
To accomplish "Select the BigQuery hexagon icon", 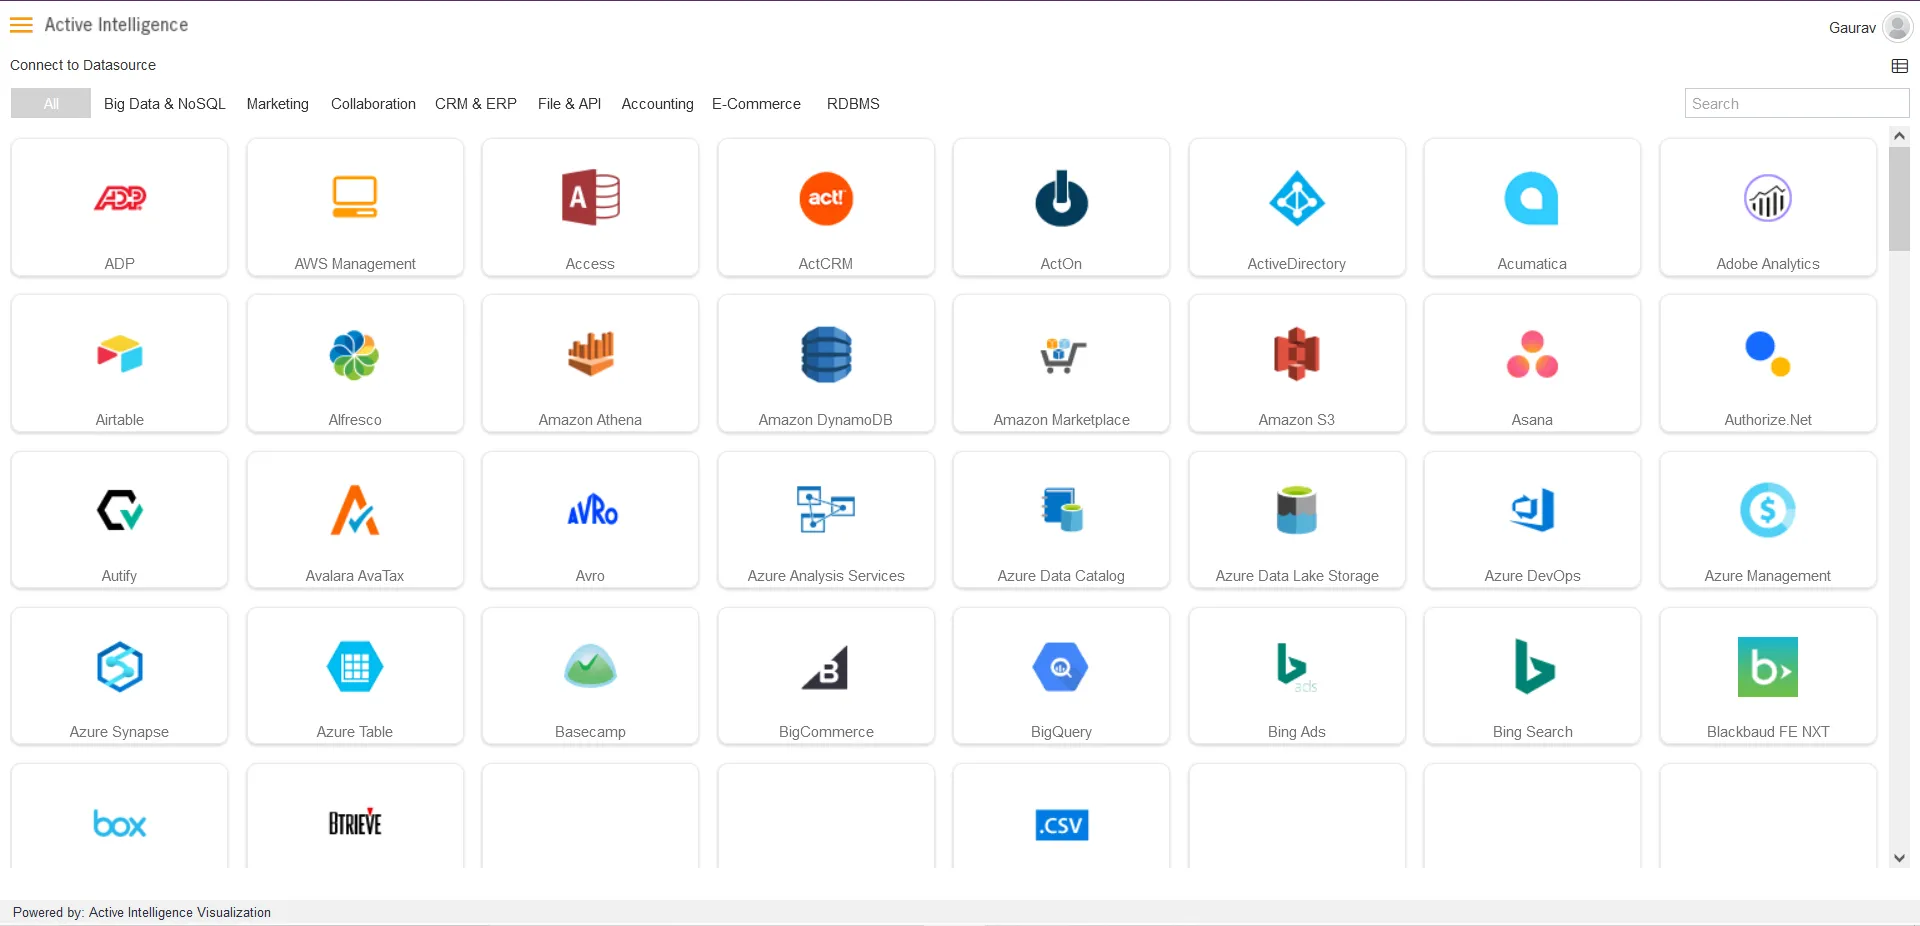I will point(1061,667).
